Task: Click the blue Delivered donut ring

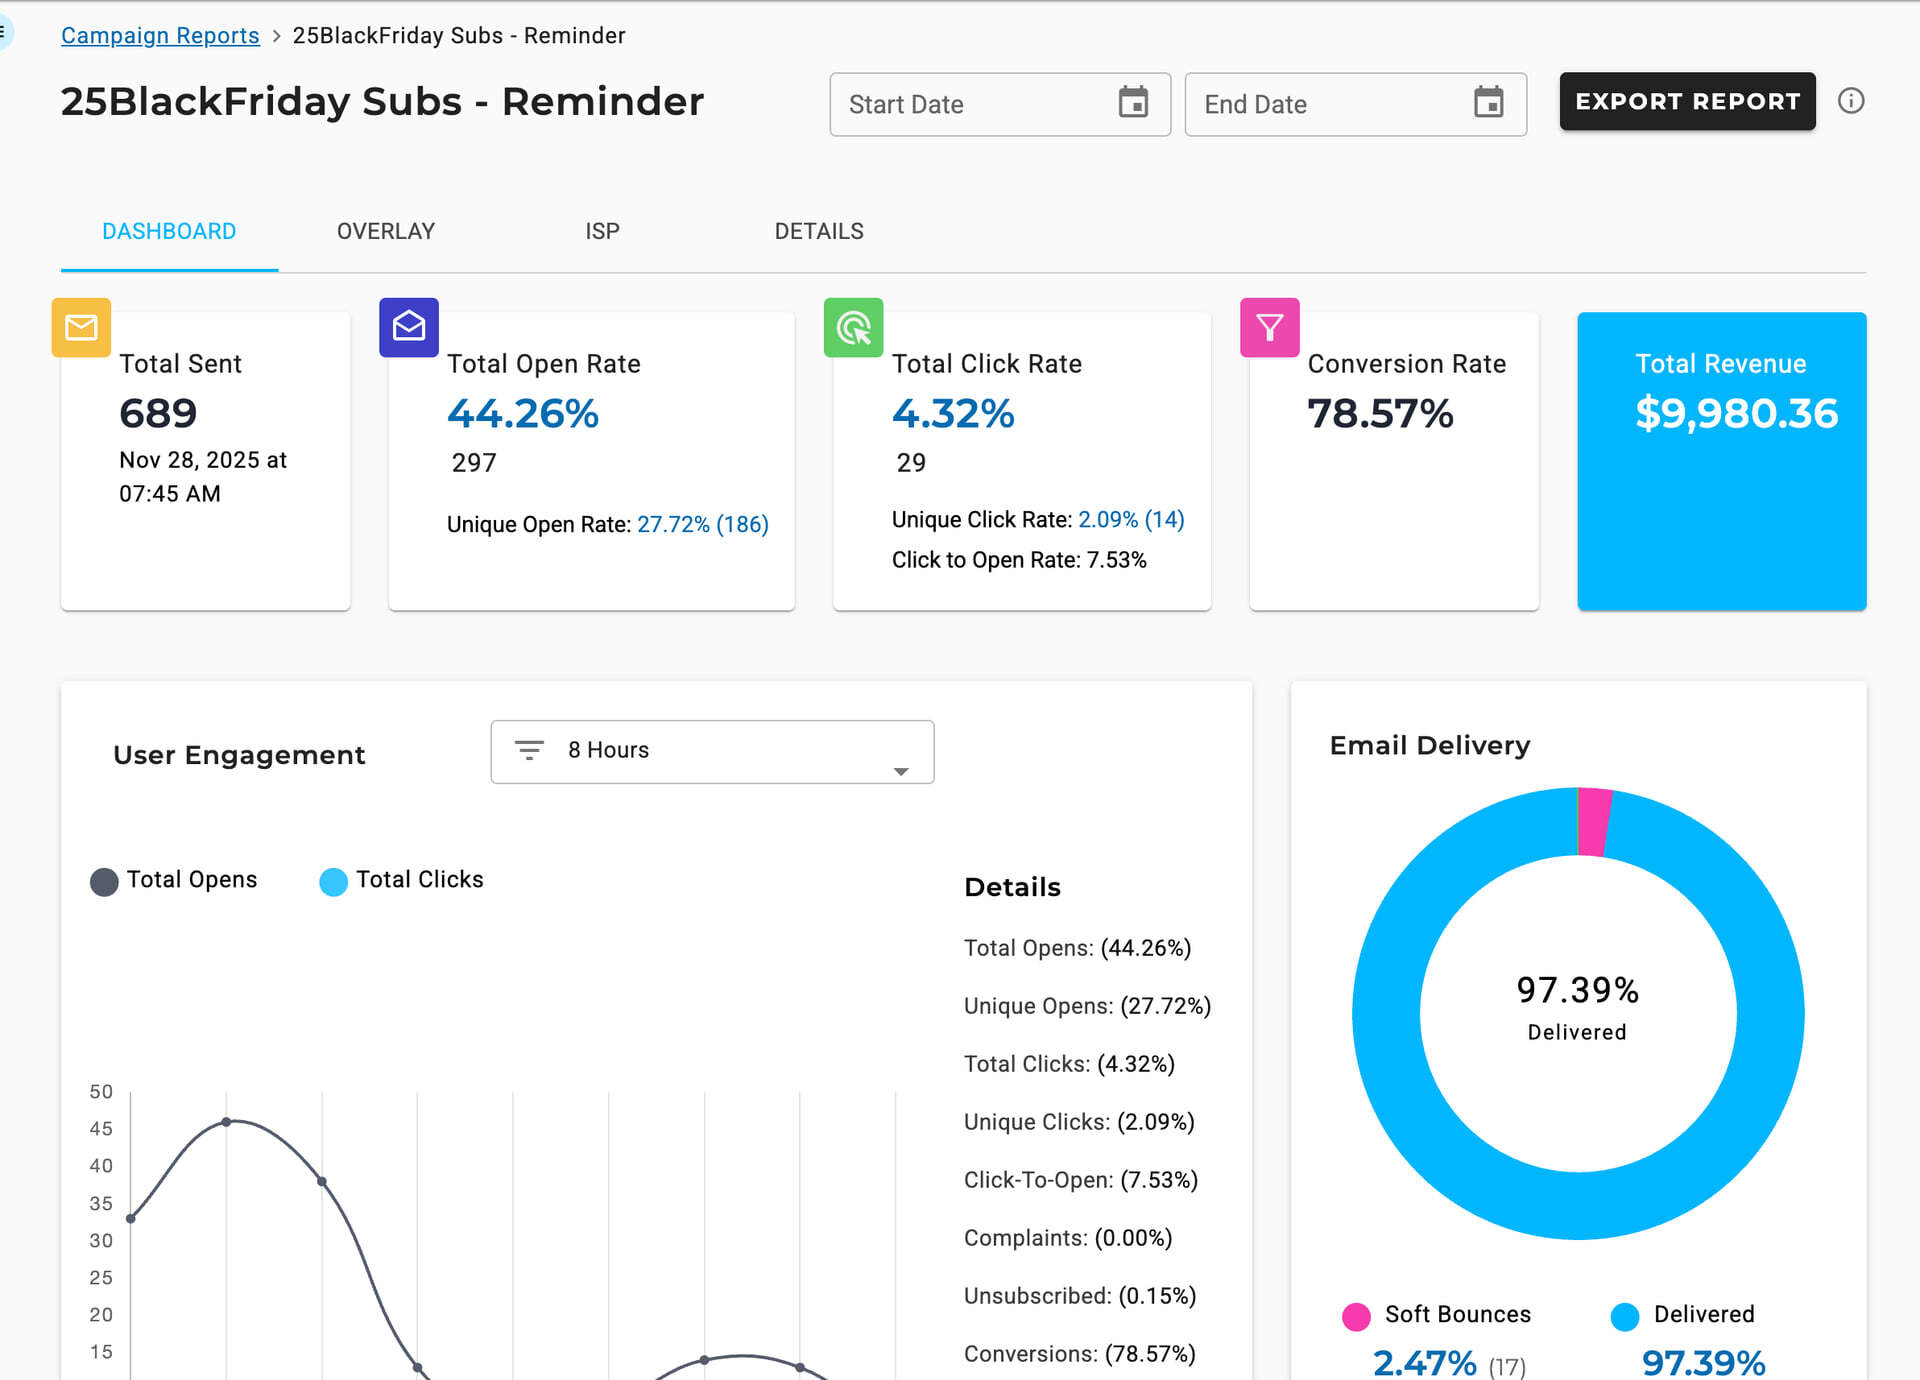Action: (1578, 1205)
